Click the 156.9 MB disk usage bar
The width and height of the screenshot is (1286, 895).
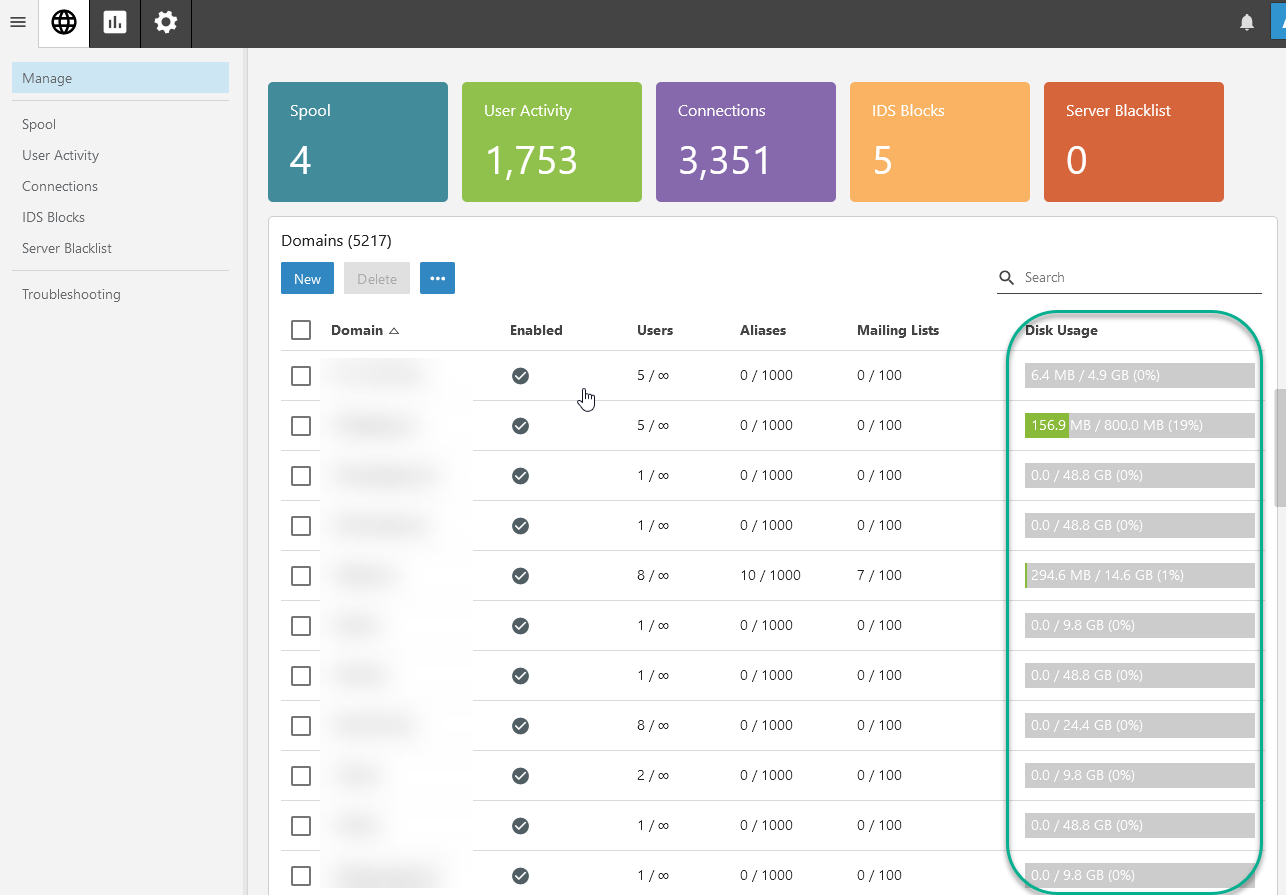tap(1139, 426)
